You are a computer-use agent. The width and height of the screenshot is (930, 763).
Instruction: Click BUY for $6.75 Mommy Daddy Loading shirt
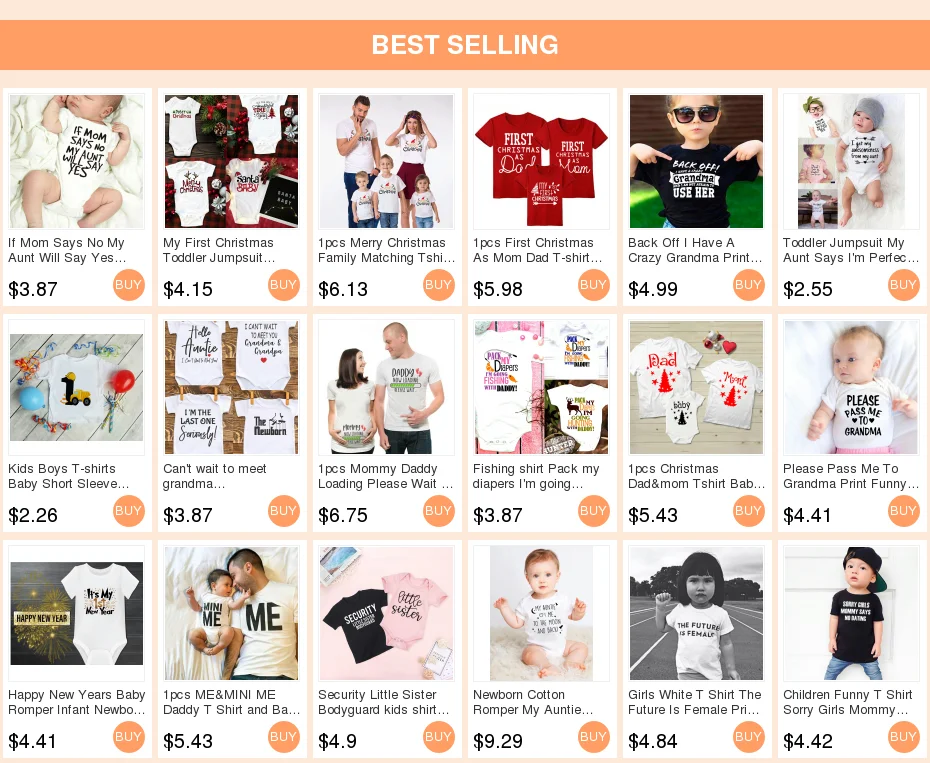(439, 511)
